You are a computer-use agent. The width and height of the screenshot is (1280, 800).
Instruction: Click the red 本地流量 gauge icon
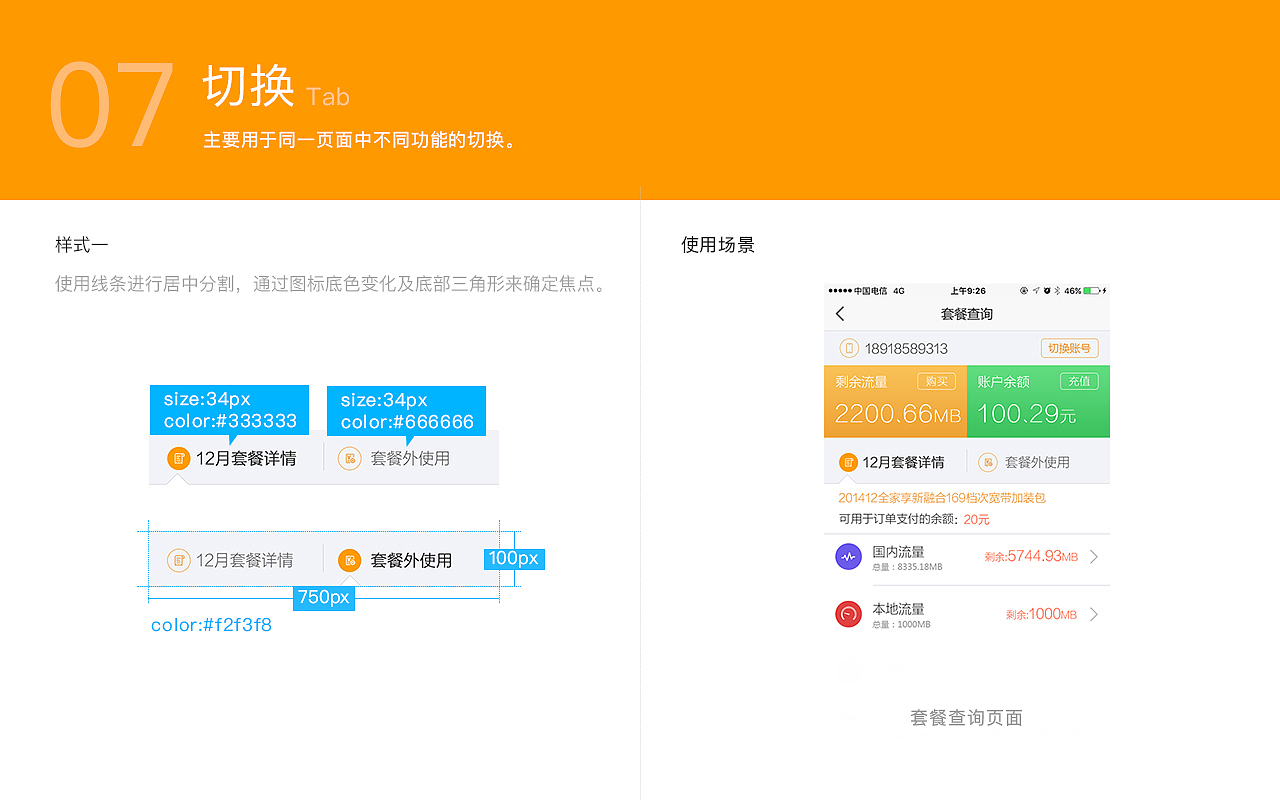coord(848,614)
